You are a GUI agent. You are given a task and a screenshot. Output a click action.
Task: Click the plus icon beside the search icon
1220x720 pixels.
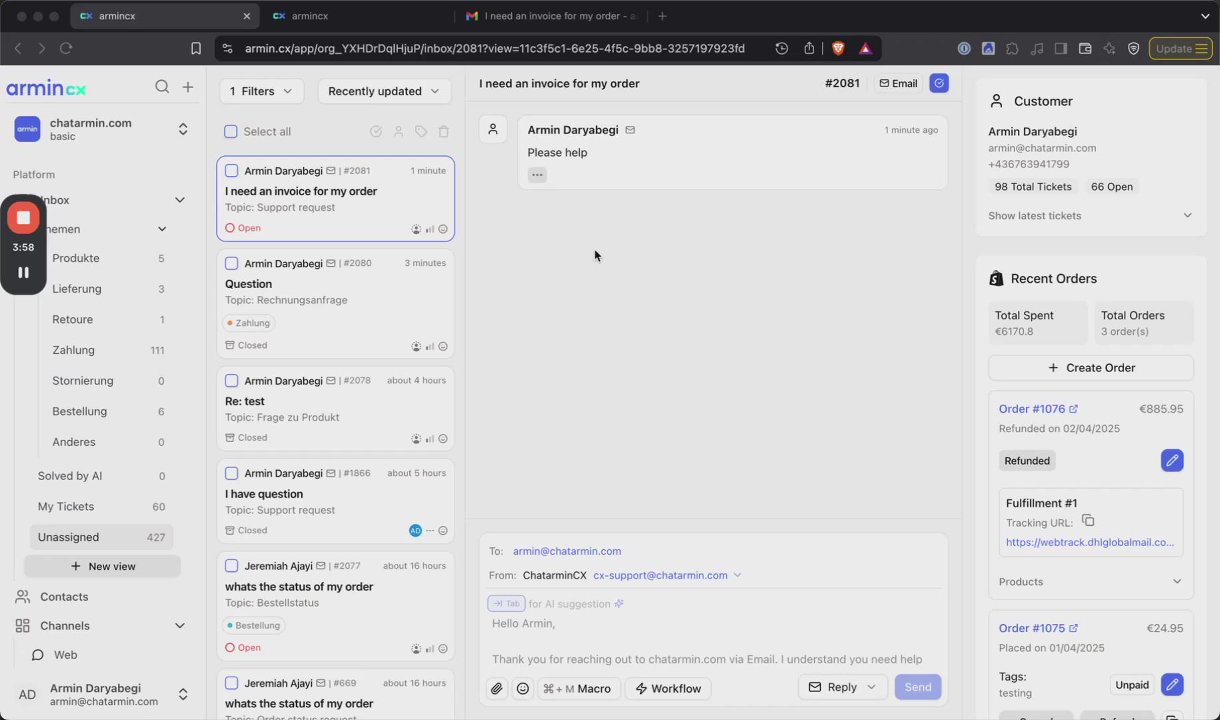[188, 87]
